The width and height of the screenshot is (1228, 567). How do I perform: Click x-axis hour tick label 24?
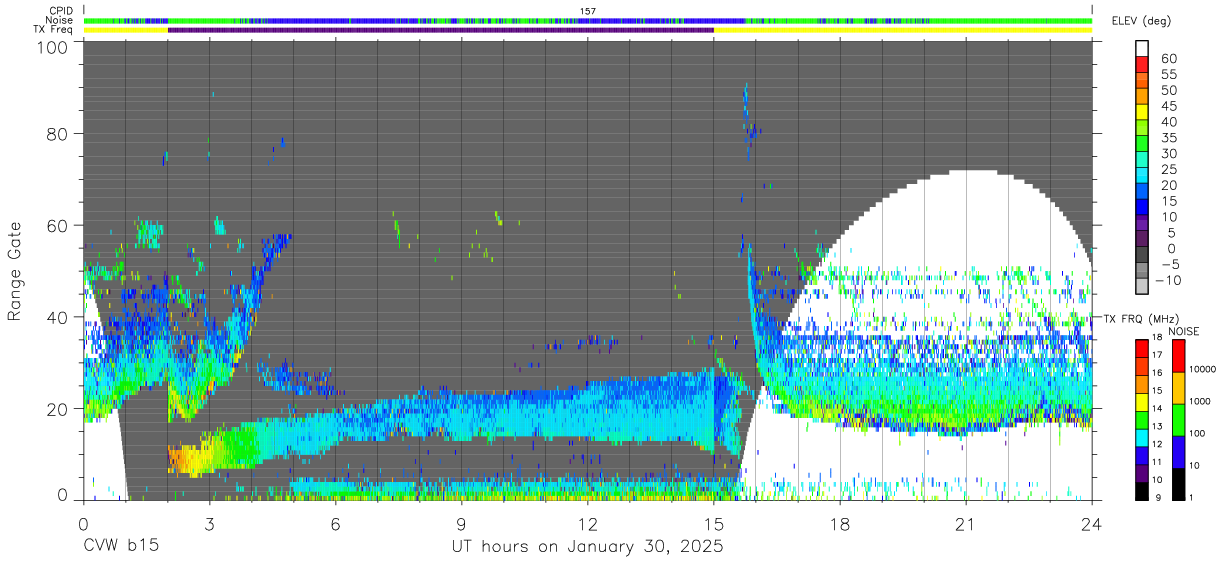pyautogui.click(x=1091, y=523)
